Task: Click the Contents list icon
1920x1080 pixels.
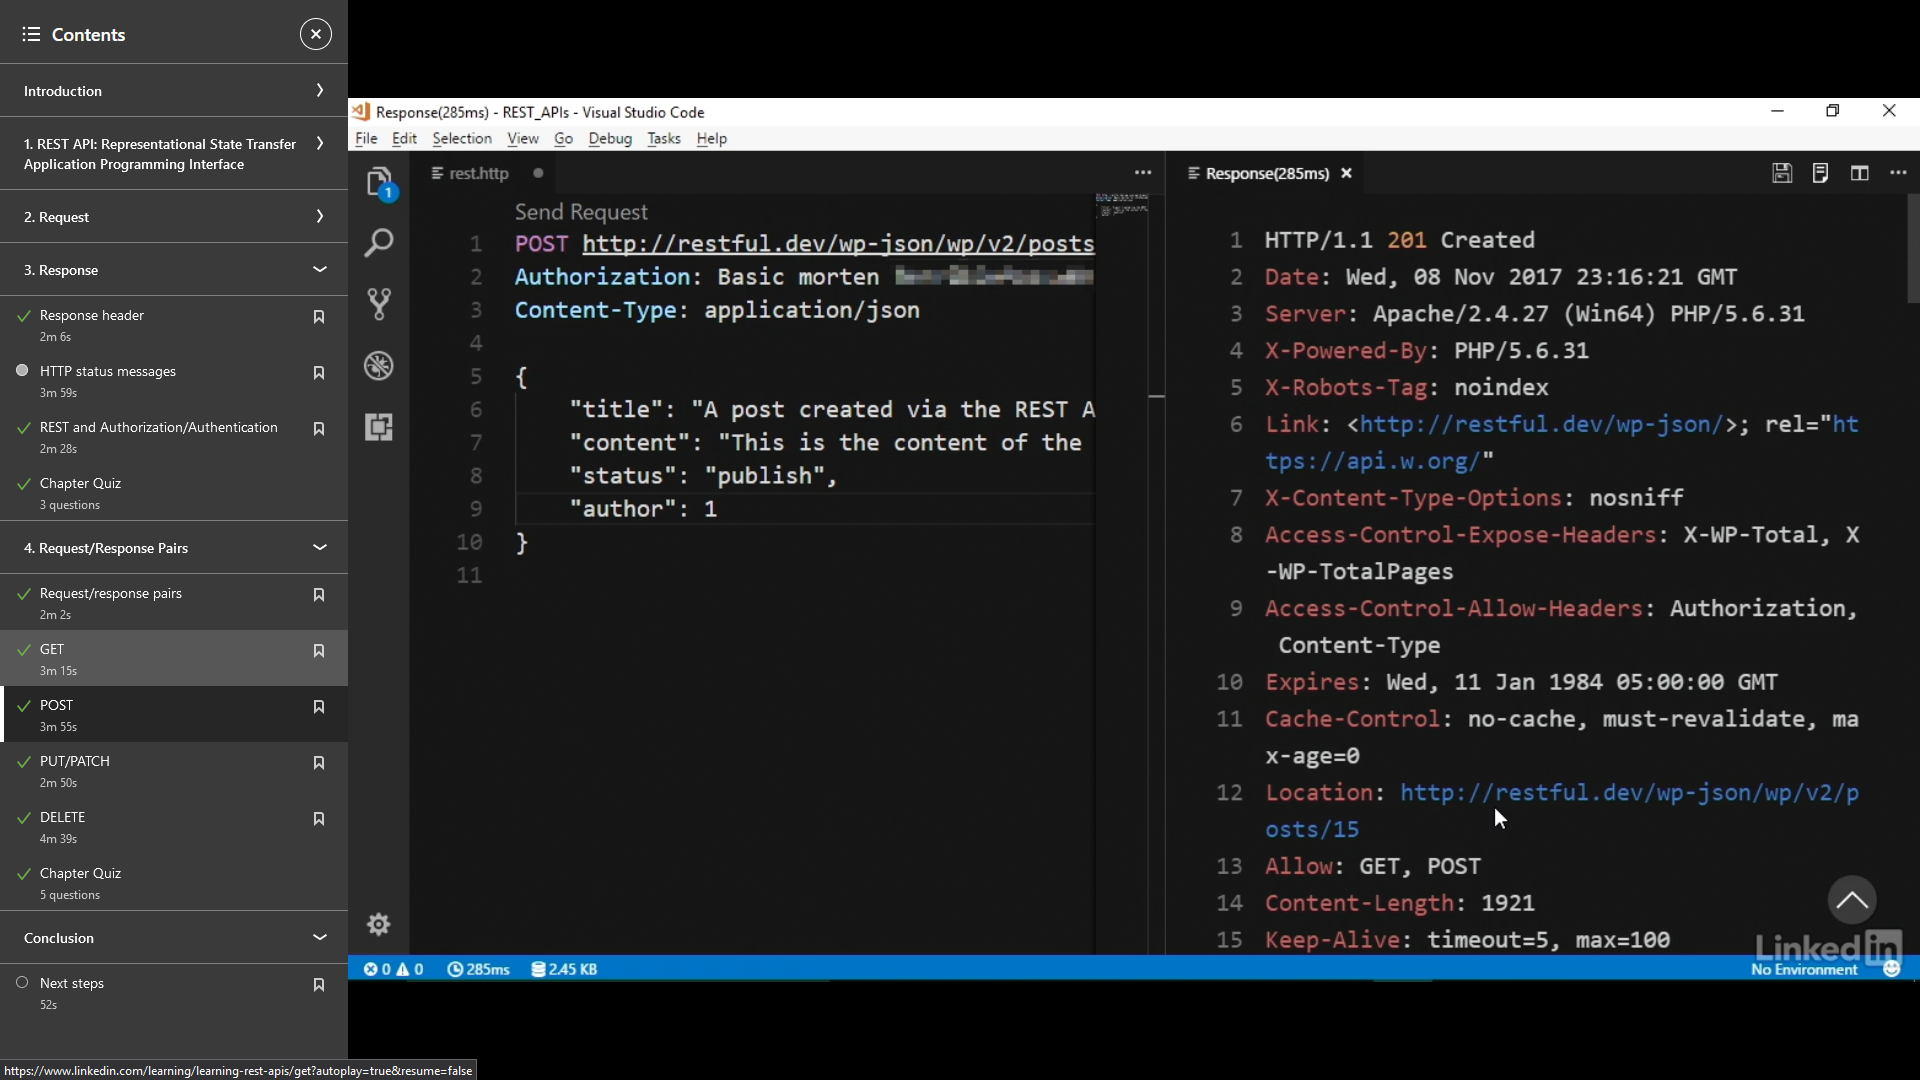Action: click(31, 34)
